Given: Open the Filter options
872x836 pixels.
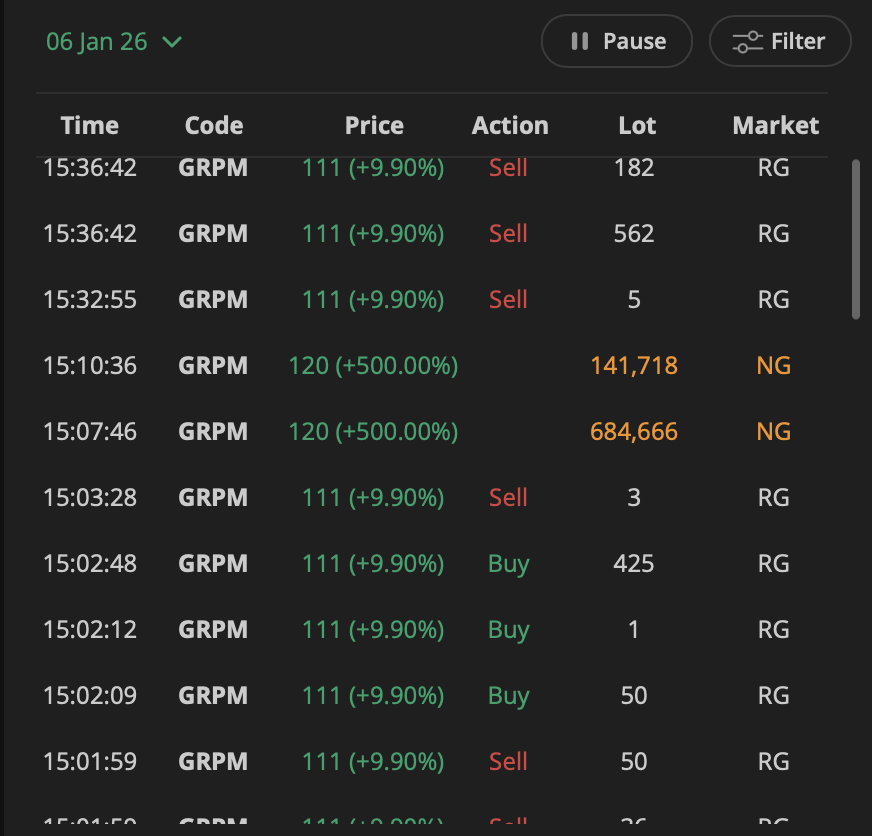Looking at the screenshot, I should pyautogui.click(x=780, y=41).
